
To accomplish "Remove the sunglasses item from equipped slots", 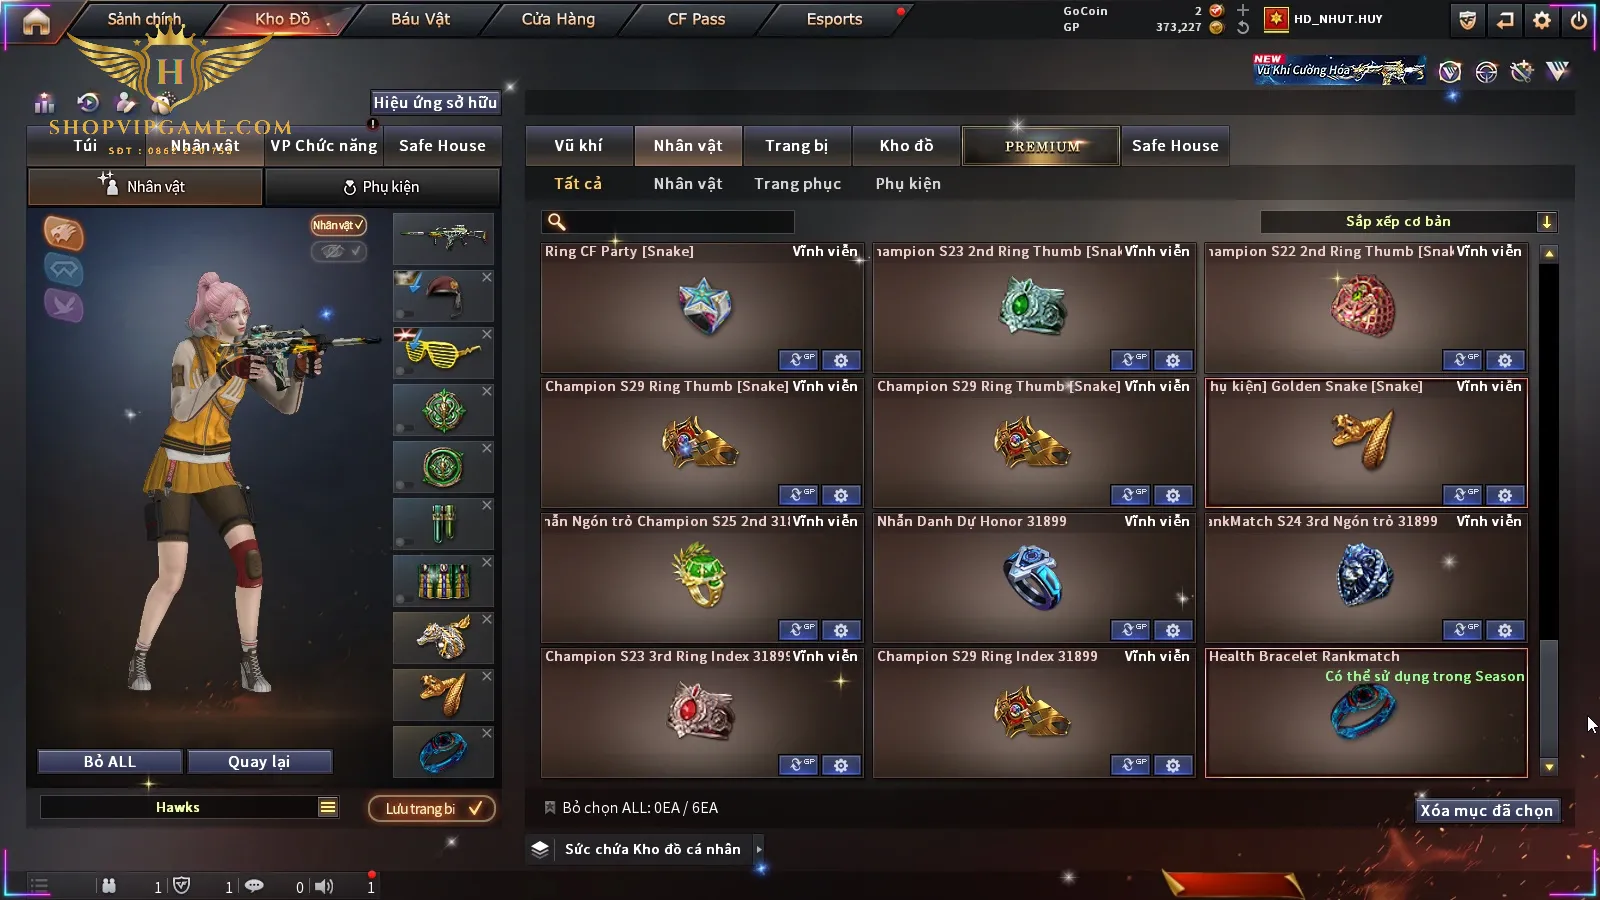I will [x=487, y=334].
